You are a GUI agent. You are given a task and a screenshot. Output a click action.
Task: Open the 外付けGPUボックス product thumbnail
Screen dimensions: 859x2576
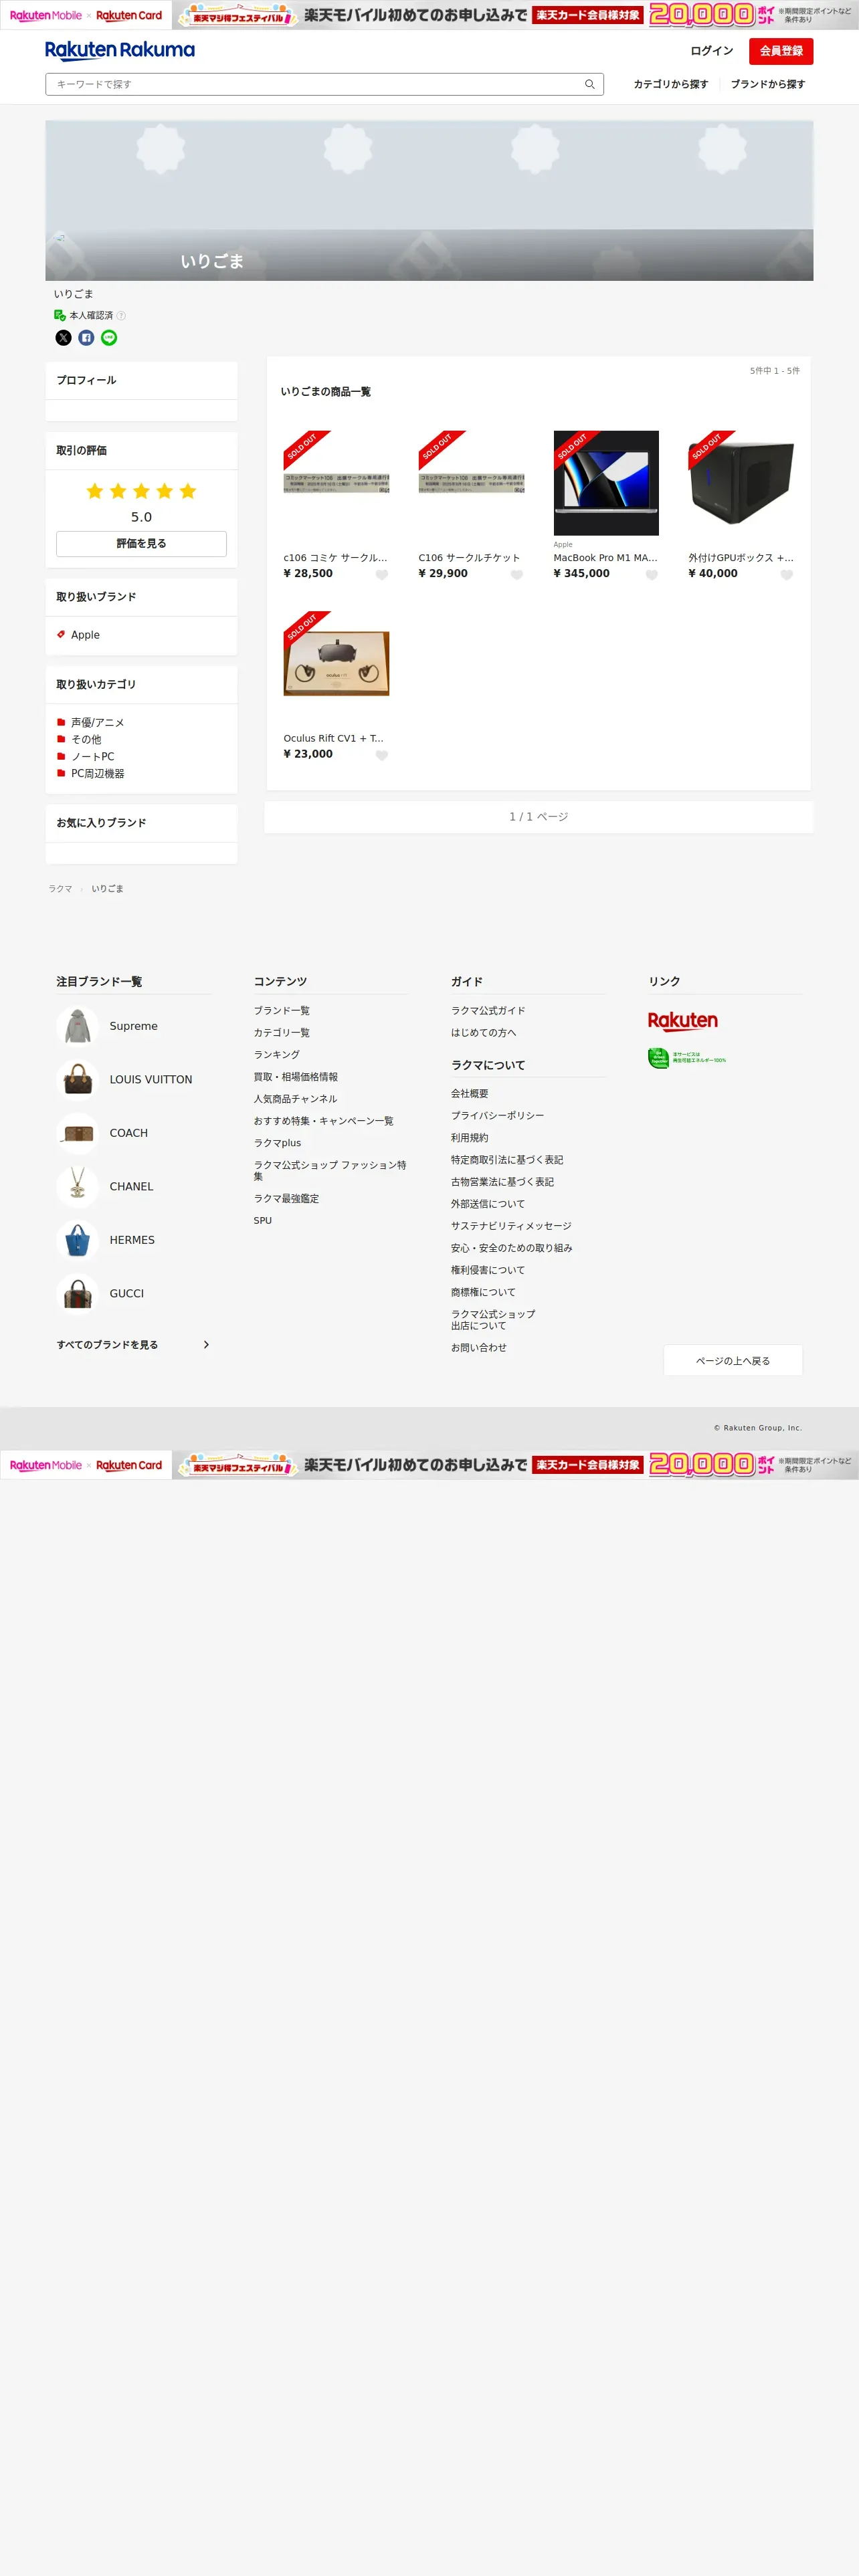[741, 483]
